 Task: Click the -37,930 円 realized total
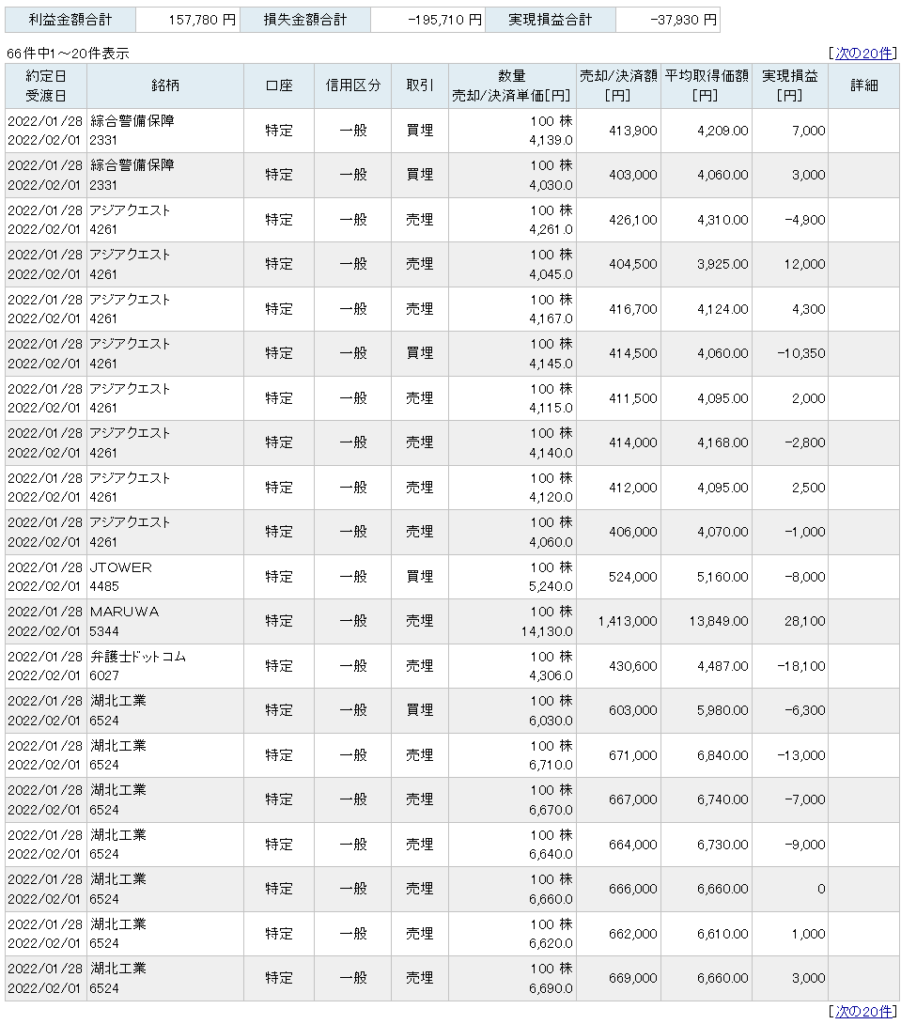667,20
